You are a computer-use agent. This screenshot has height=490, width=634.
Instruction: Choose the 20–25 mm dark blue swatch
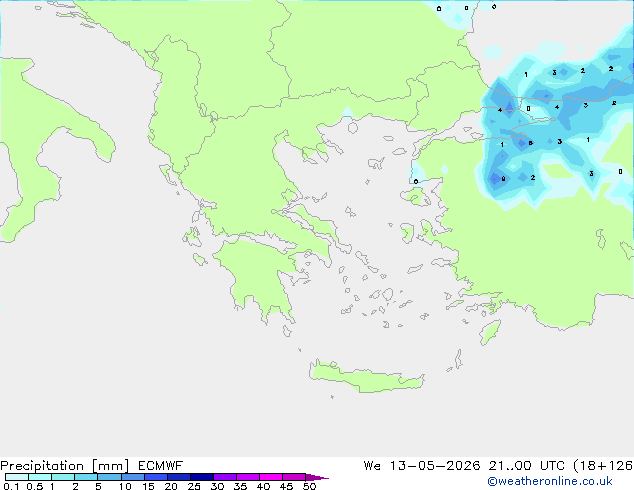coord(179,477)
